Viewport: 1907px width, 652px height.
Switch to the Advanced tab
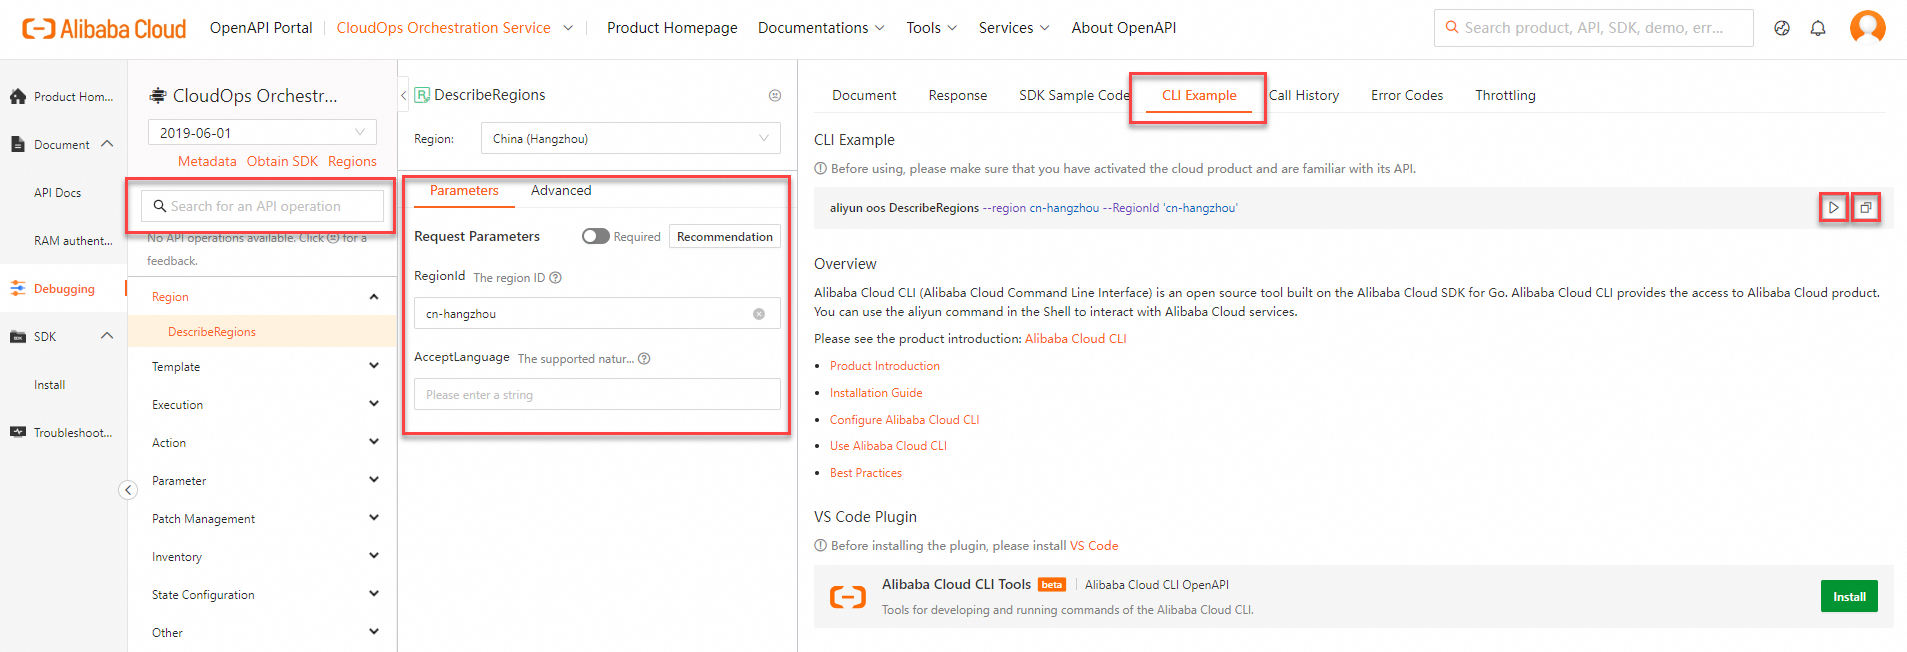(561, 191)
